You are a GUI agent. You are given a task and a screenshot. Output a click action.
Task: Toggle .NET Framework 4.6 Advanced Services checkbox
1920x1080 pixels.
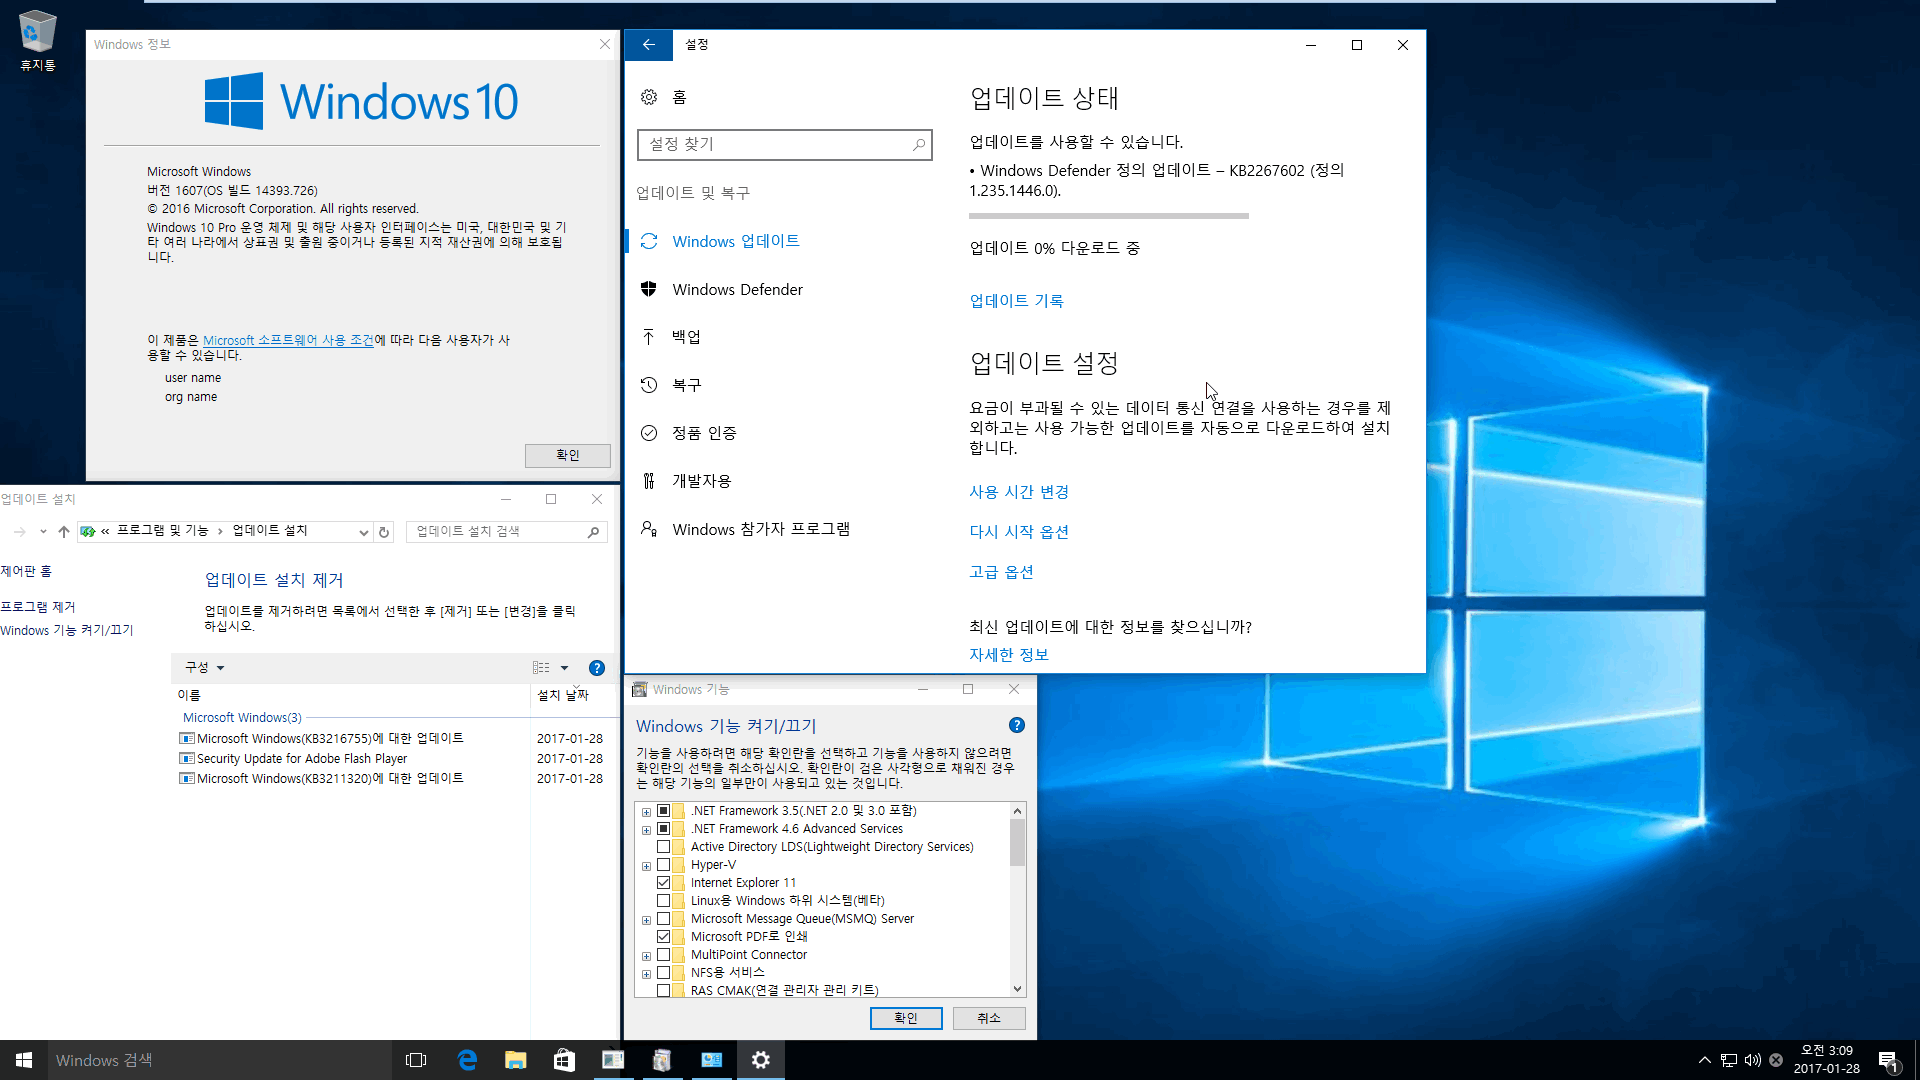(663, 829)
